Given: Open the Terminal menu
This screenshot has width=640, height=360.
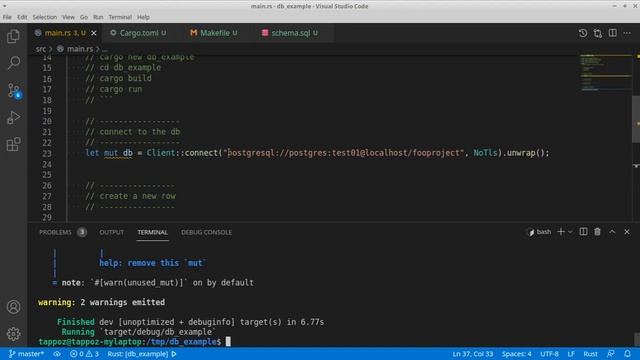Looking at the screenshot, I should tap(120, 17).
